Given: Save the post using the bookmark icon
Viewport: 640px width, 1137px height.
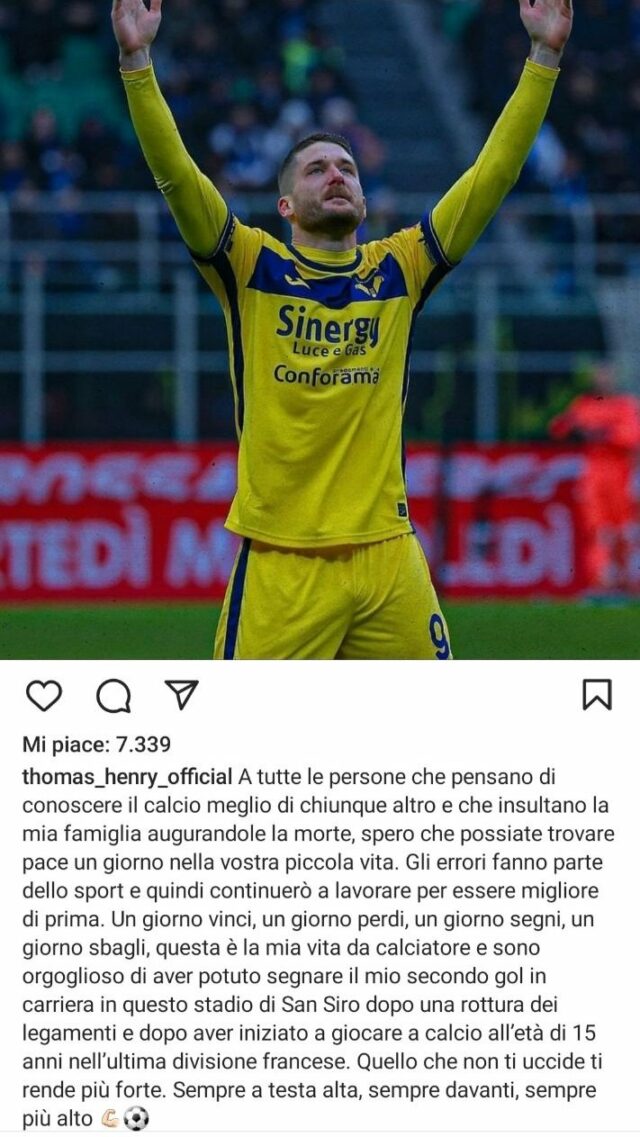Looking at the screenshot, I should [597, 695].
